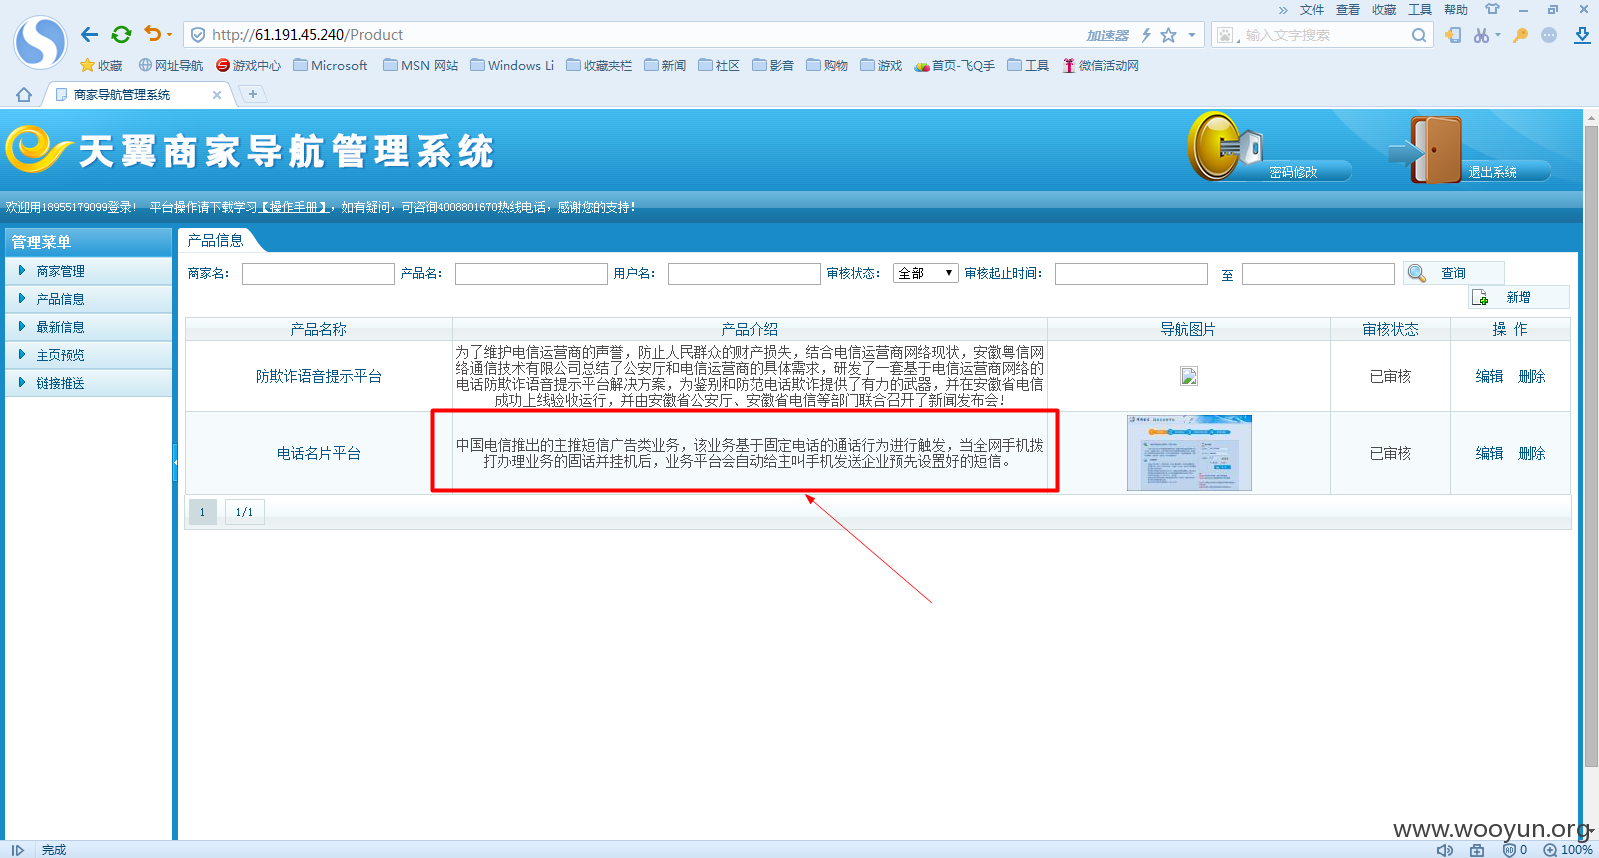This screenshot has width=1599, height=858.
Task: Click the play icon in status bar
Action: pos(17,850)
